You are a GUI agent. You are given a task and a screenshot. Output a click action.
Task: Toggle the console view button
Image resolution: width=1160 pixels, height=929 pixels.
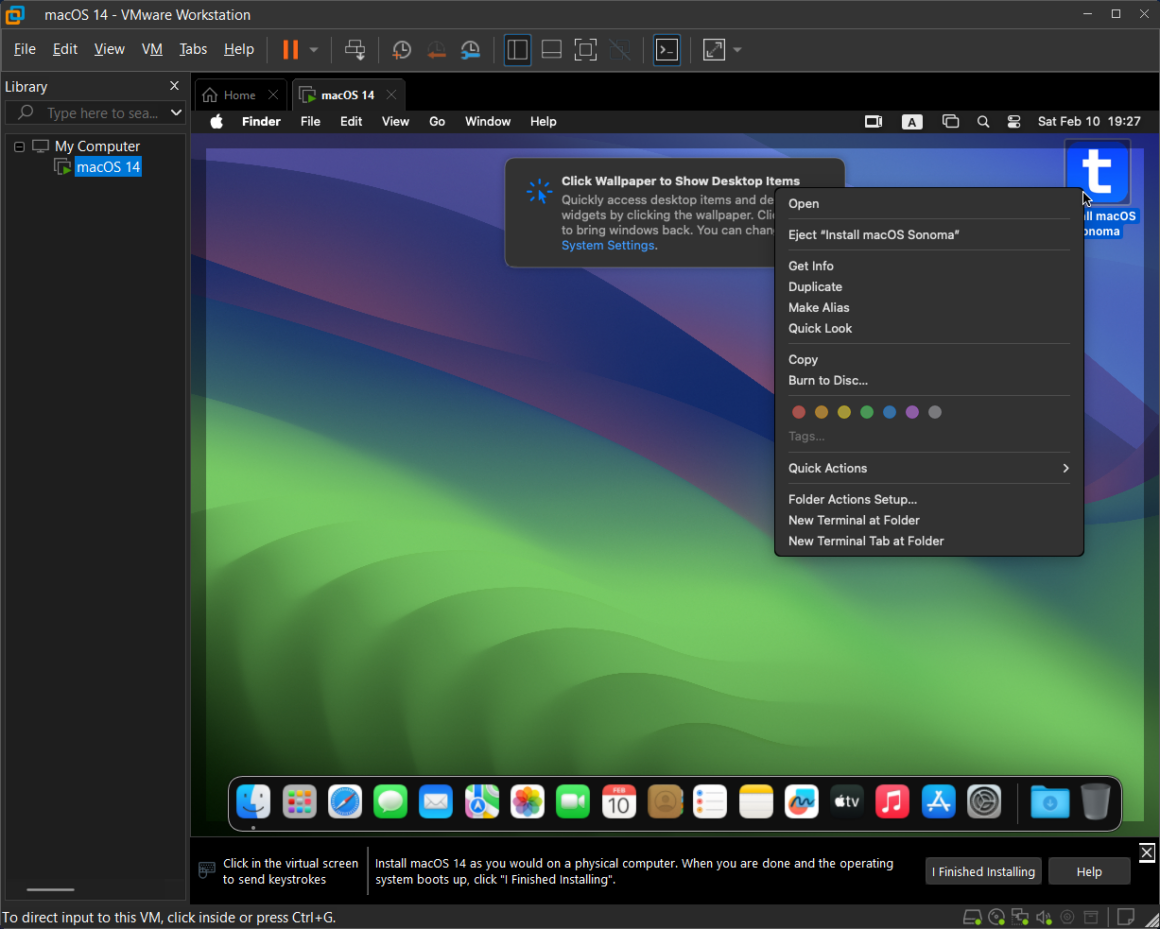point(667,50)
